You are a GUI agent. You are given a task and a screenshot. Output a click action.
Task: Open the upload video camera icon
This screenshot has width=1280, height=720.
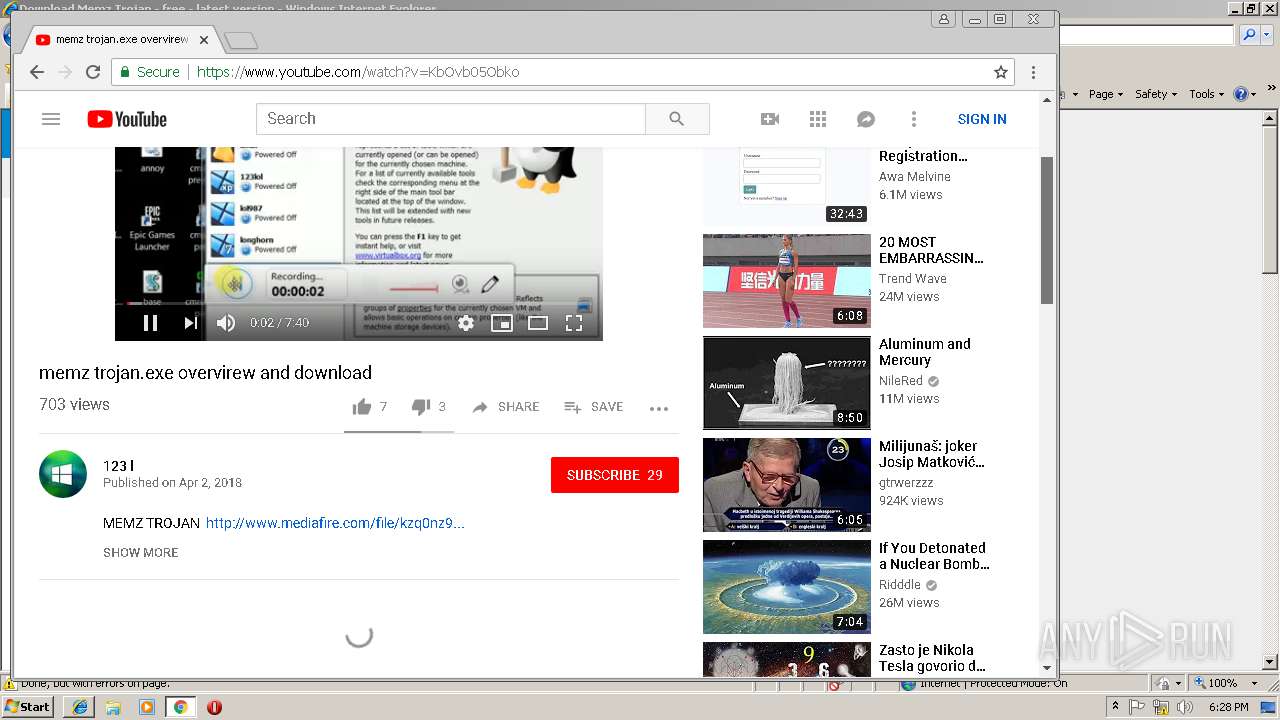(770, 119)
